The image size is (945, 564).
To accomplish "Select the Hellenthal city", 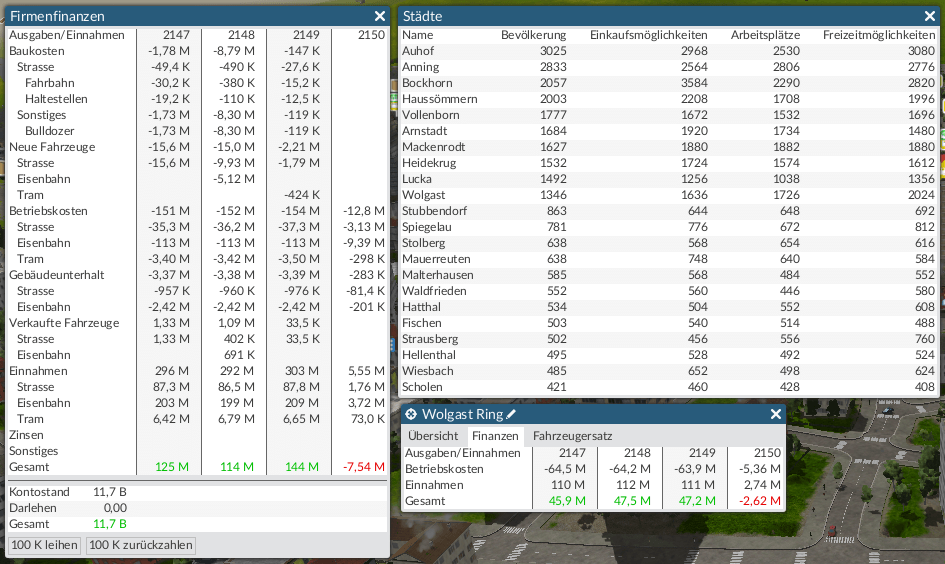I will pyautogui.click(x=668, y=354).
